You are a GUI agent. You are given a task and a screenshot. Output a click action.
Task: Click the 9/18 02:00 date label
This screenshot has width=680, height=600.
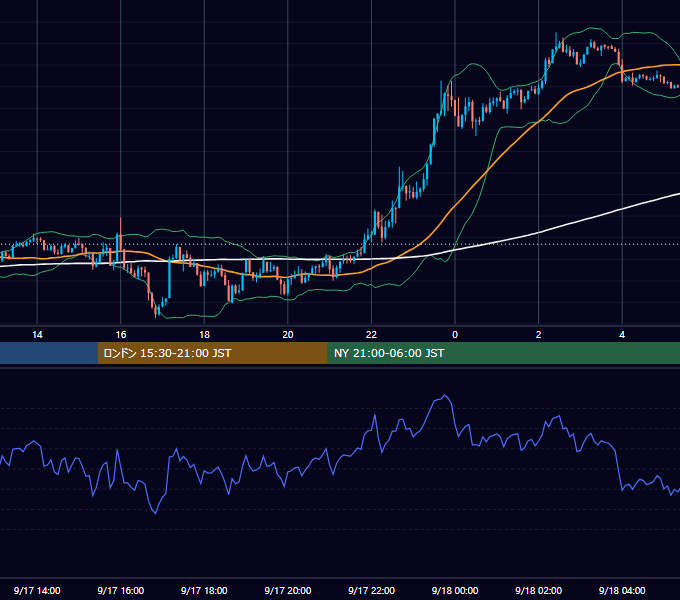pos(538,590)
